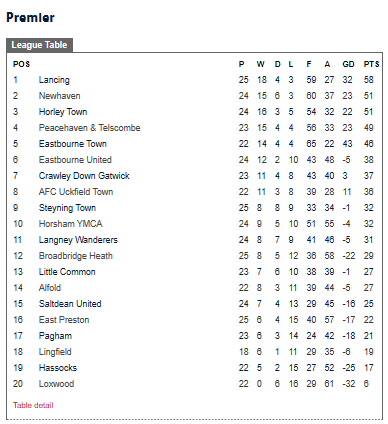
Task: Click Eastbourne United team name
Action: pyautogui.click(x=75, y=160)
